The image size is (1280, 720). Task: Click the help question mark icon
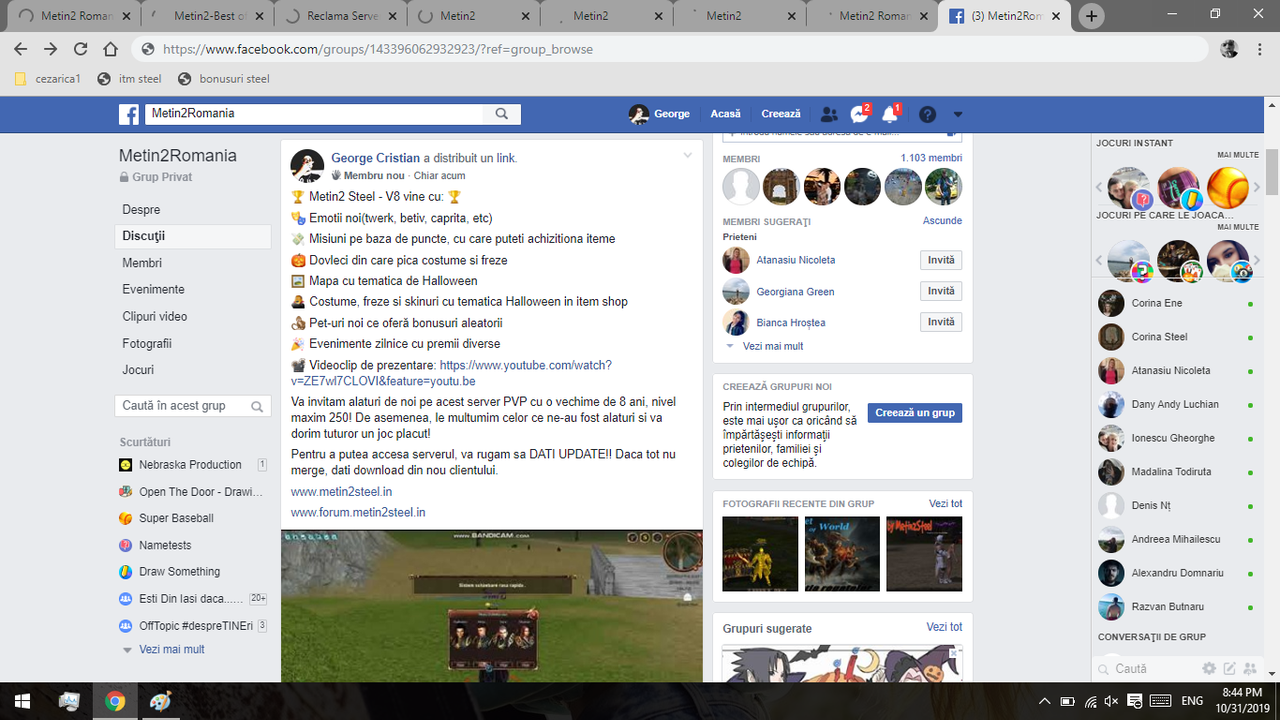(928, 115)
